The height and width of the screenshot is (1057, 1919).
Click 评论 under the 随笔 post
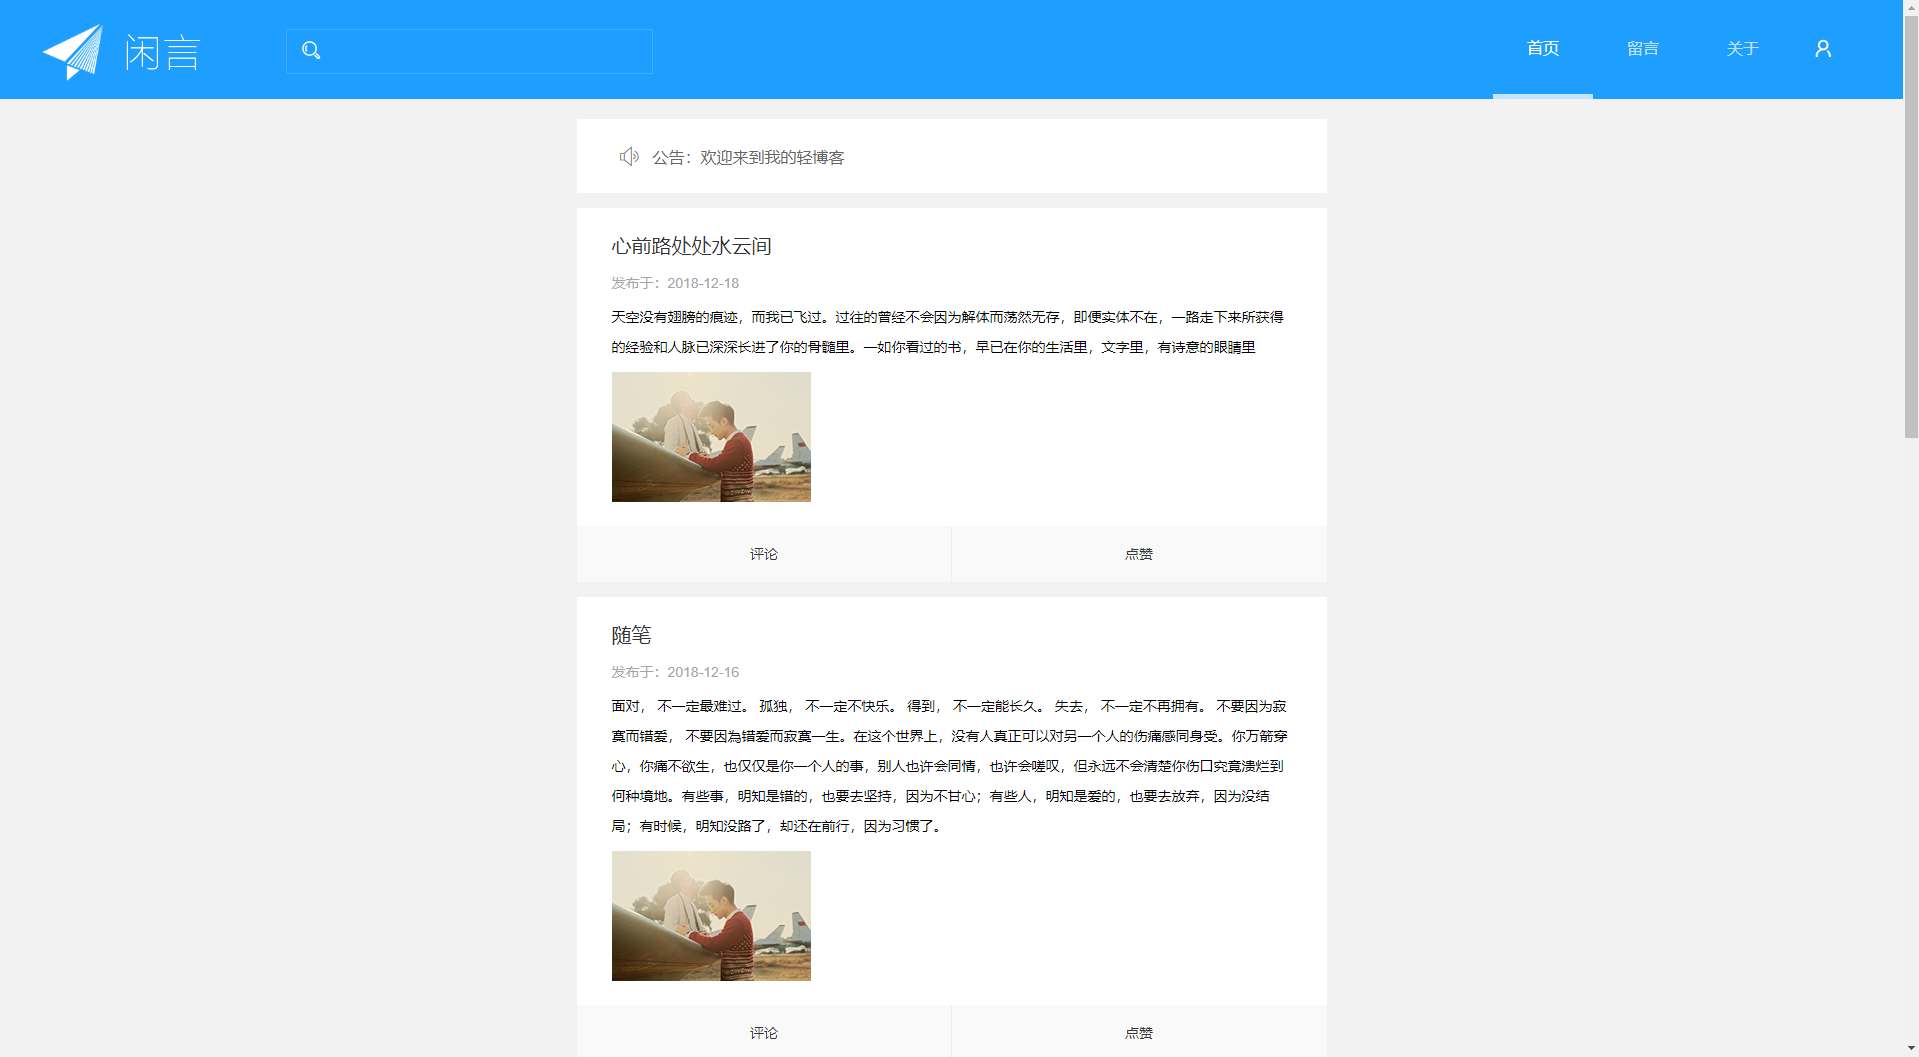tap(763, 1033)
